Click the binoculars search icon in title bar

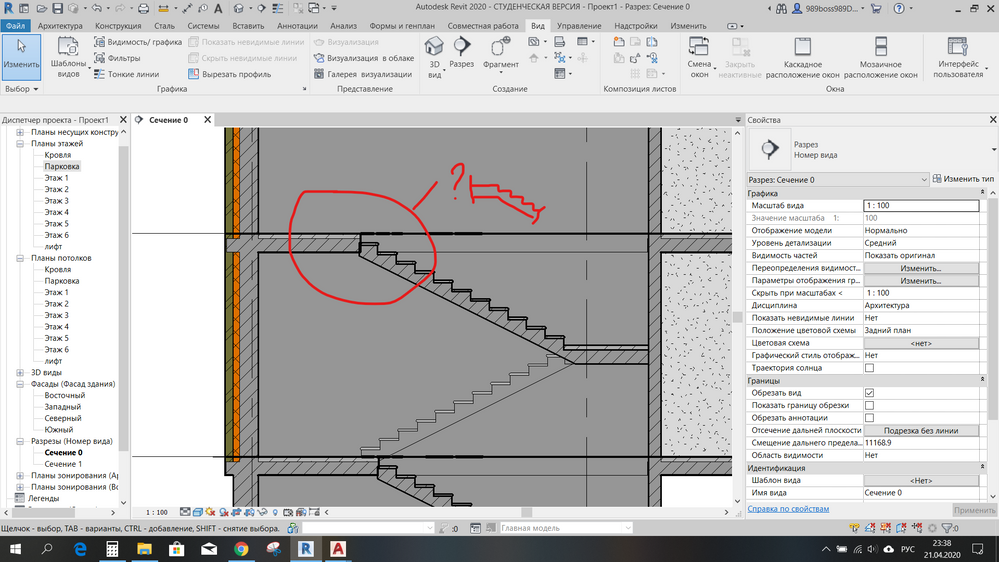pyautogui.click(x=782, y=8)
